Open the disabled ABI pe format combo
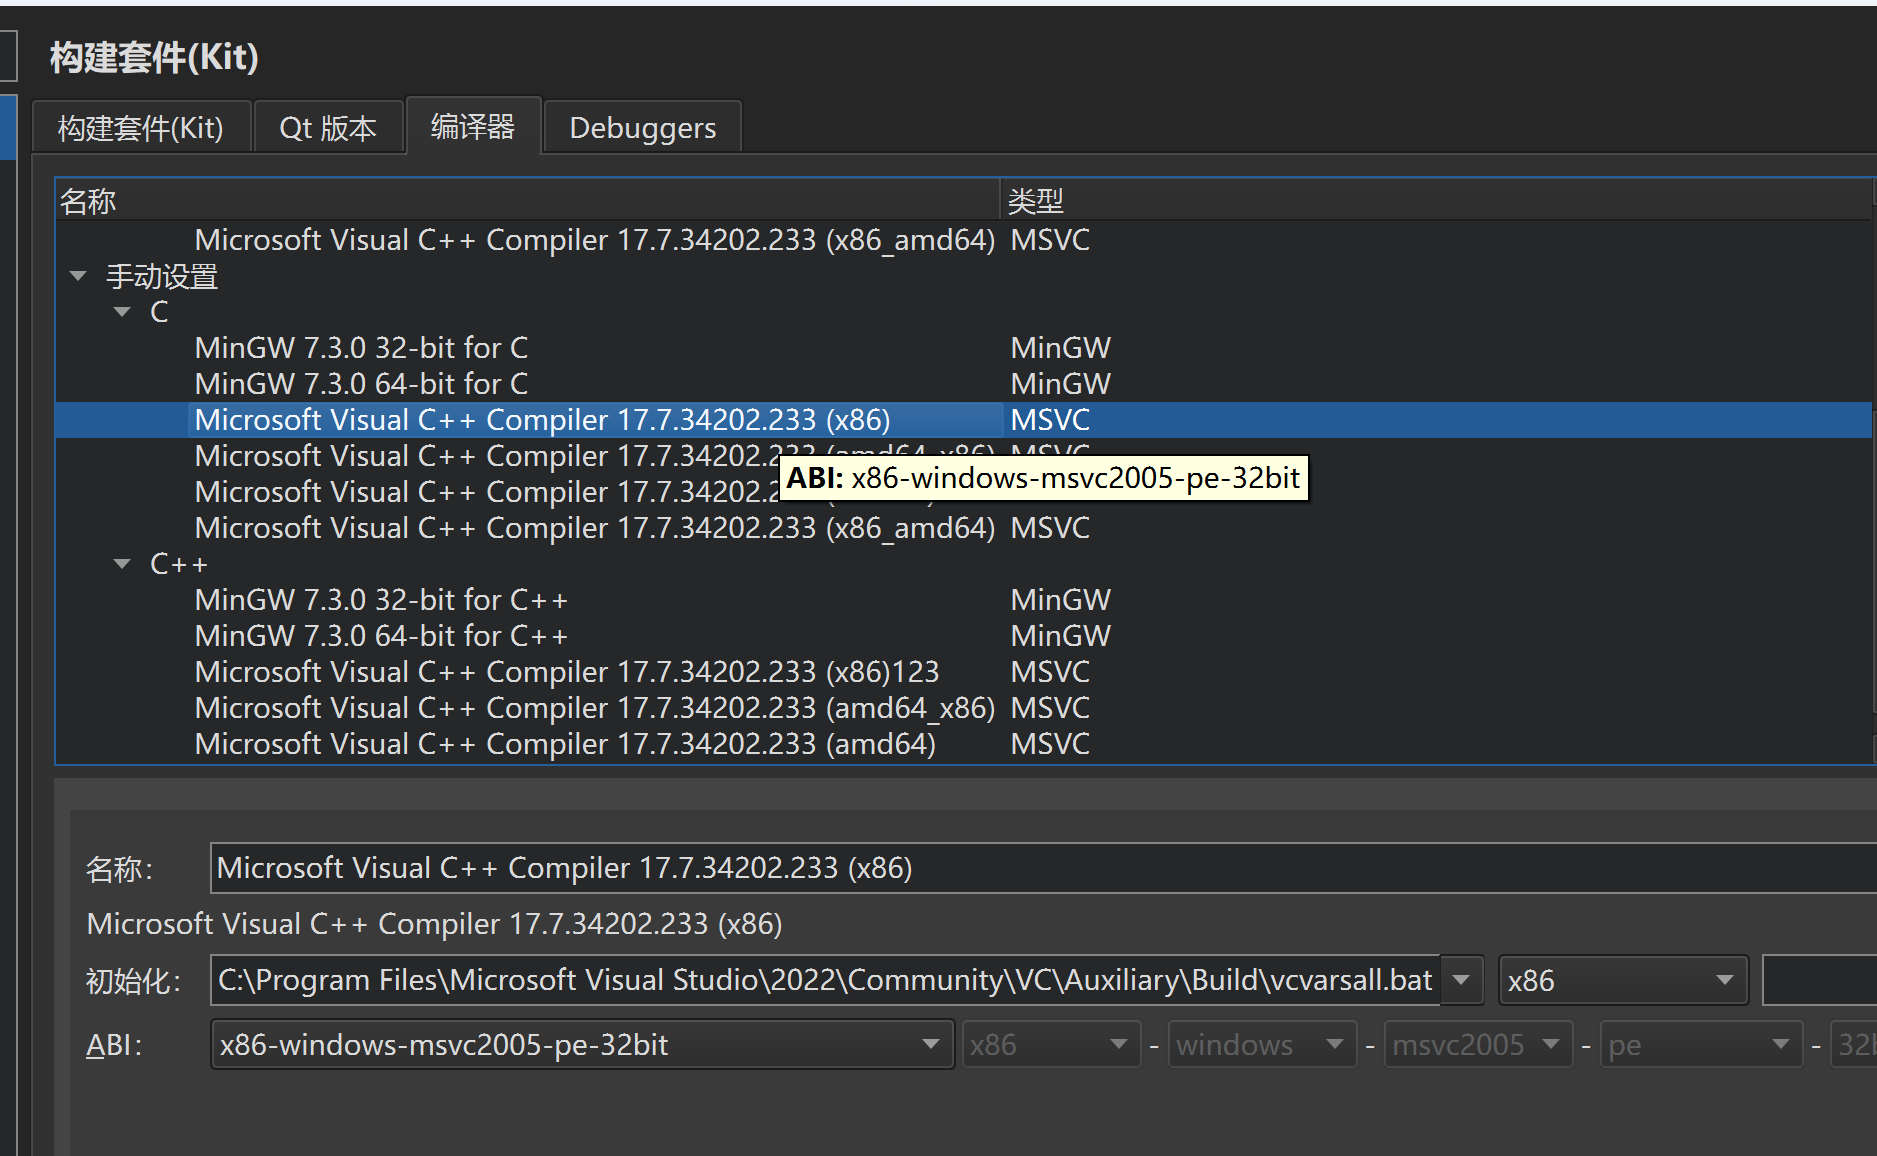 pyautogui.click(x=1701, y=1045)
